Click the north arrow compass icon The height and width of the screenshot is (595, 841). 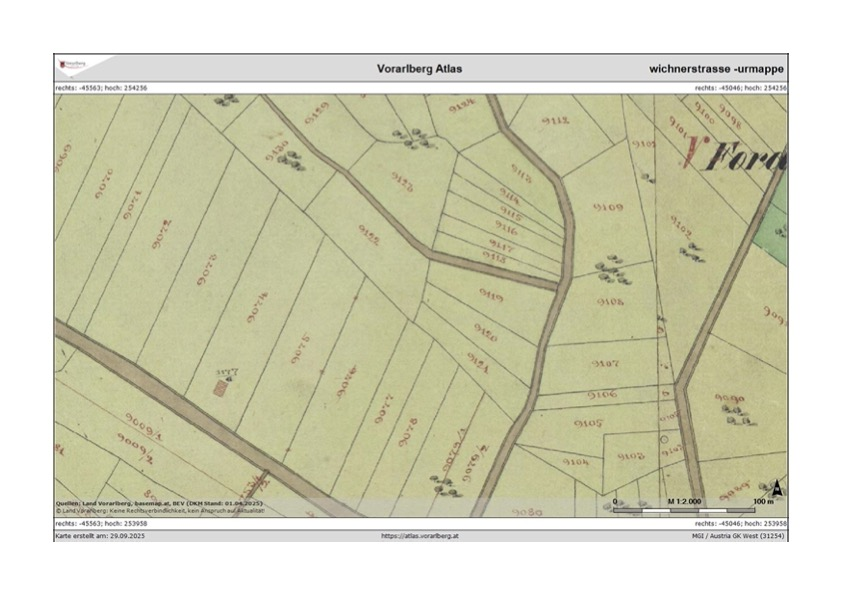pyautogui.click(x=778, y=489)
